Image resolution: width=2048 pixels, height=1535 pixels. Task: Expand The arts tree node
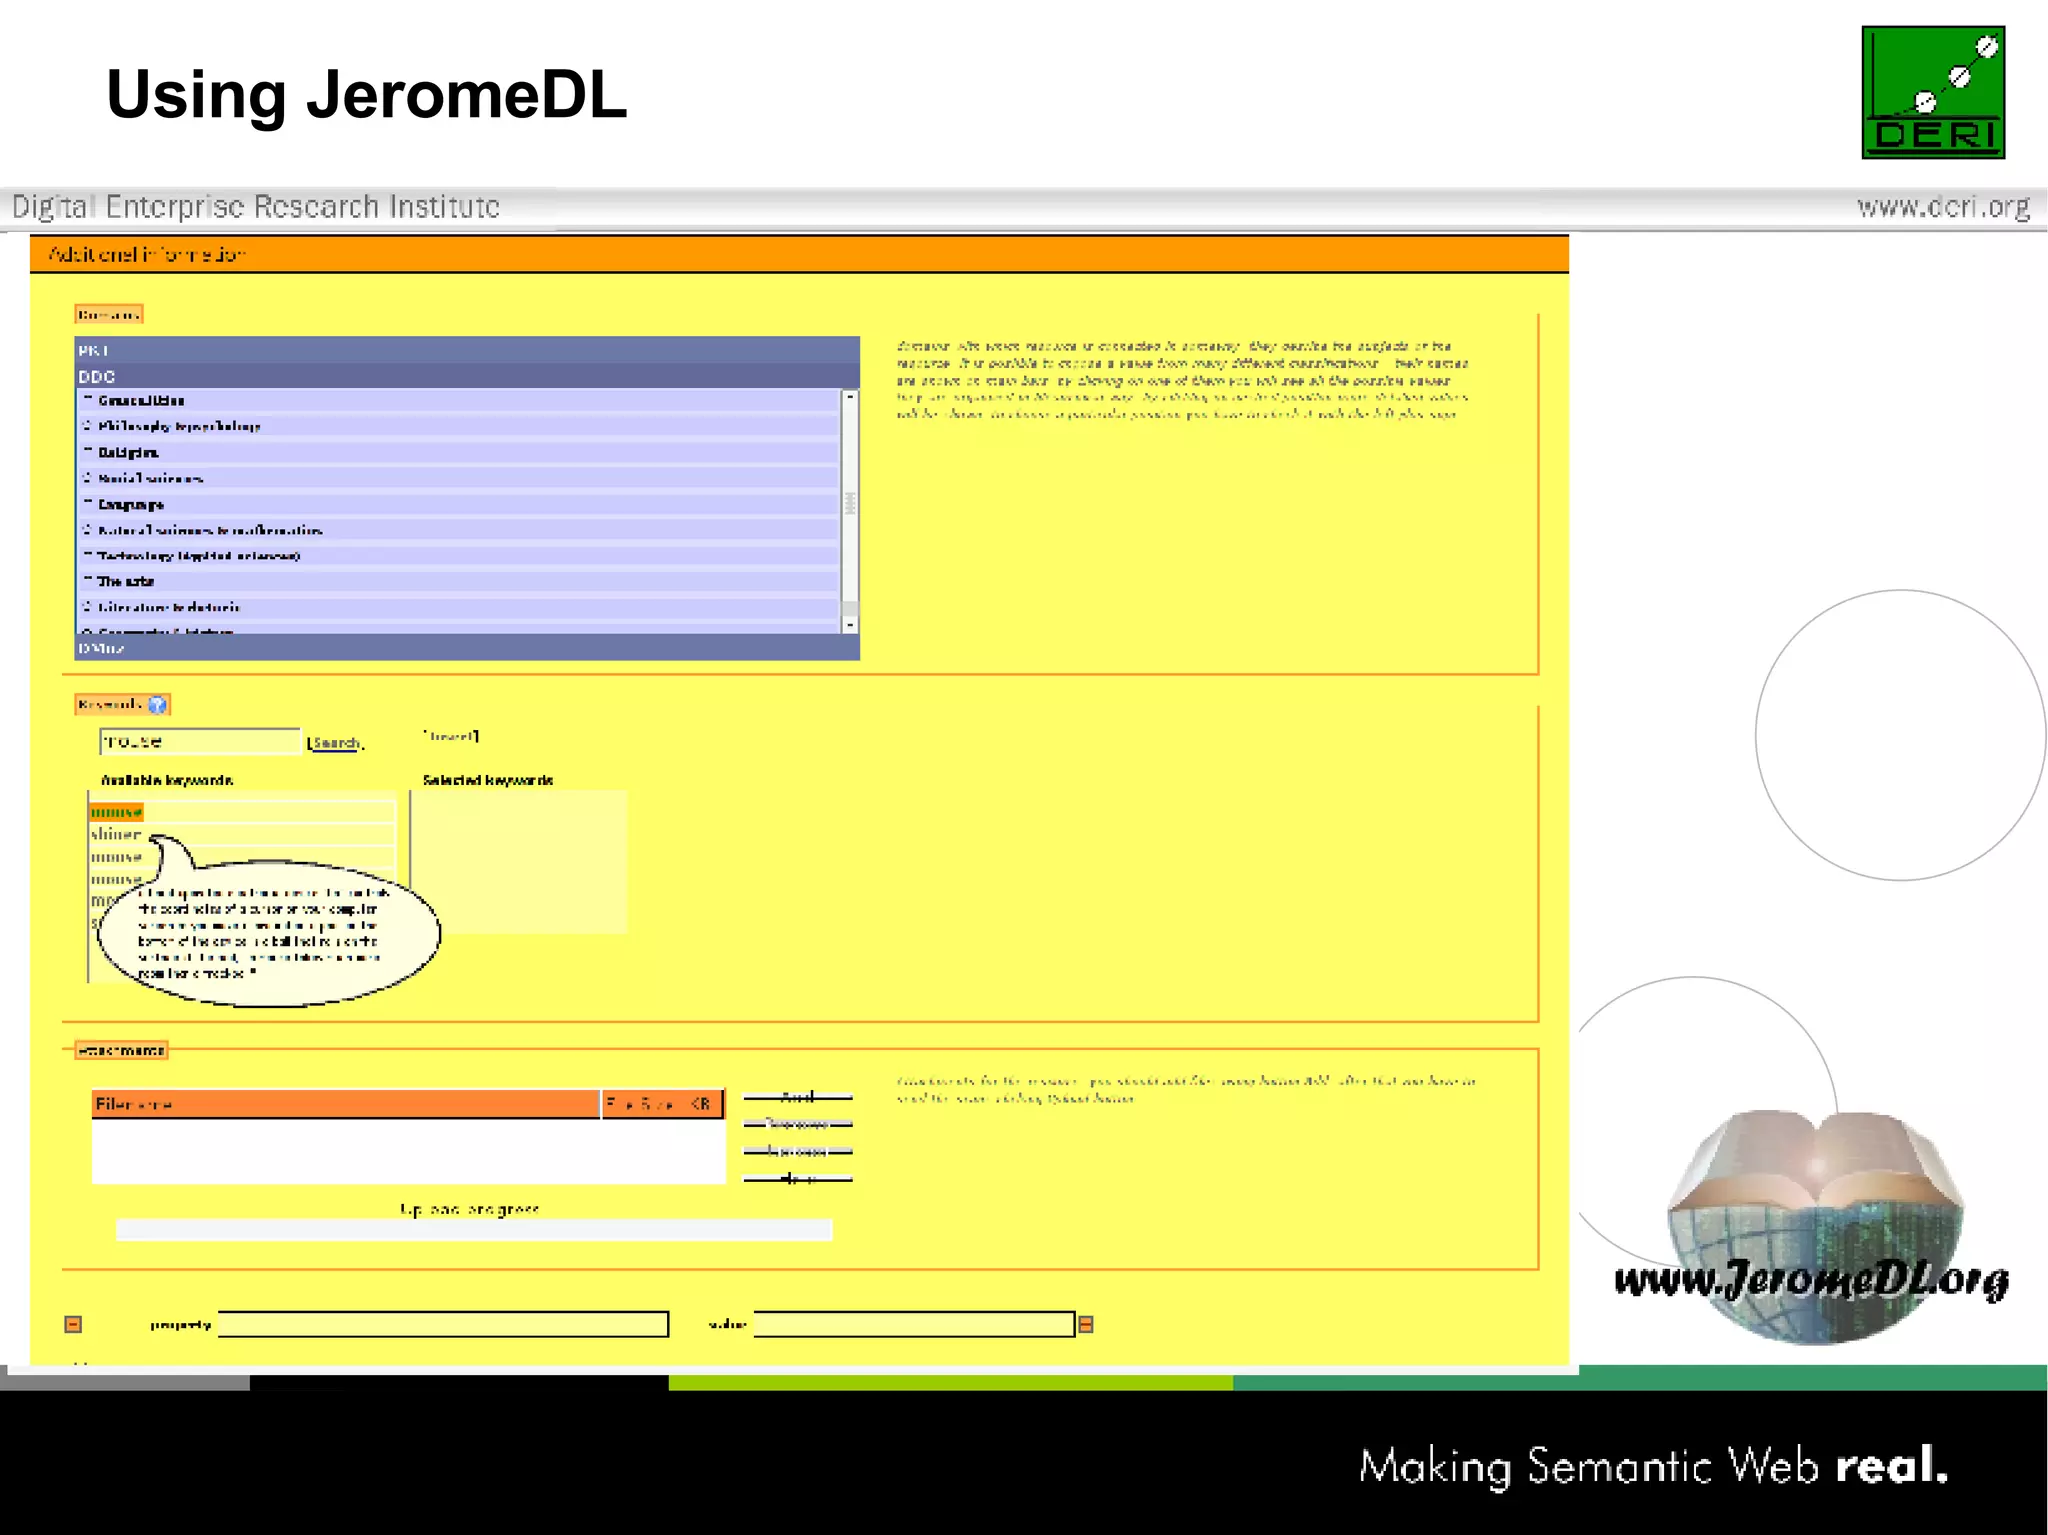(87, 581)
